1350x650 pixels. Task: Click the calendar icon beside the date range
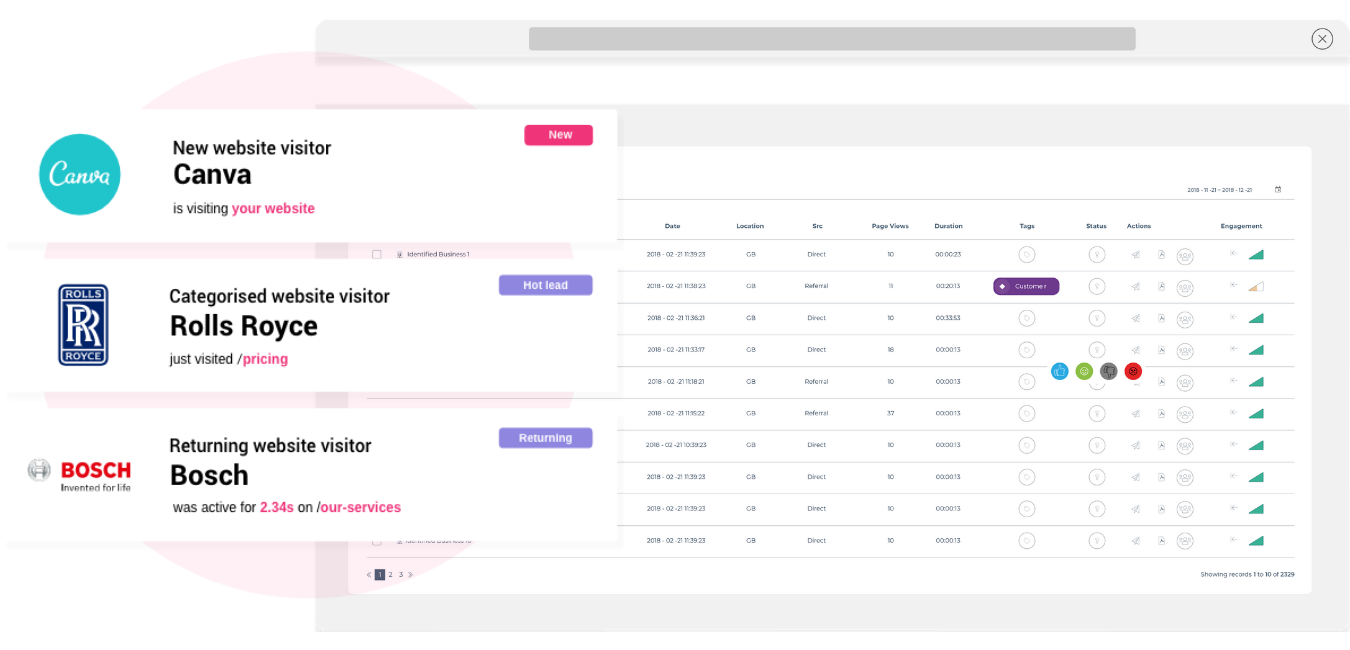click(1278, 189)
